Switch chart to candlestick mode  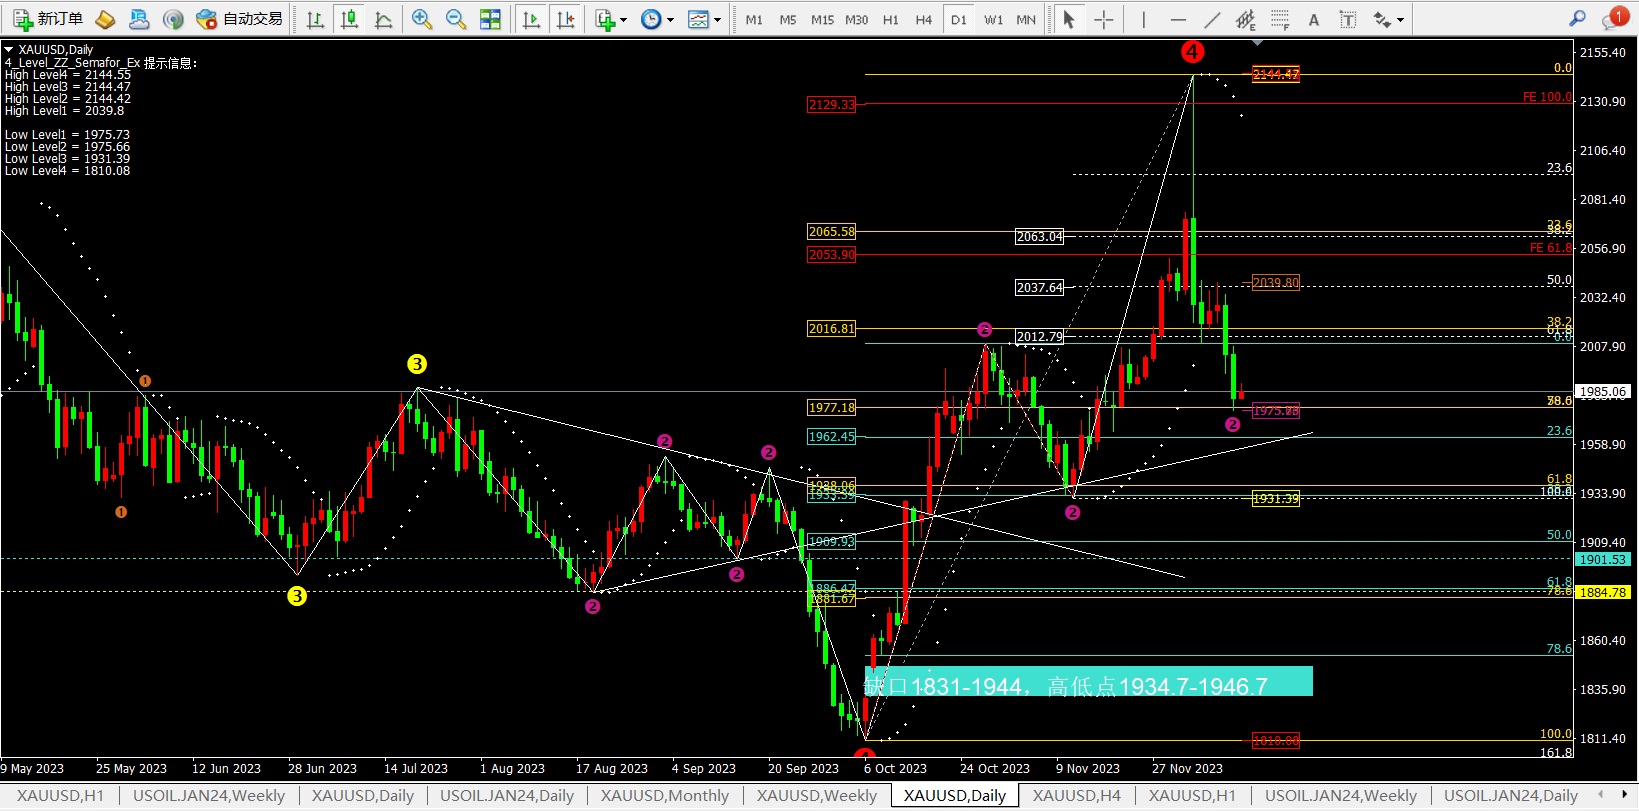click(349, 19)
